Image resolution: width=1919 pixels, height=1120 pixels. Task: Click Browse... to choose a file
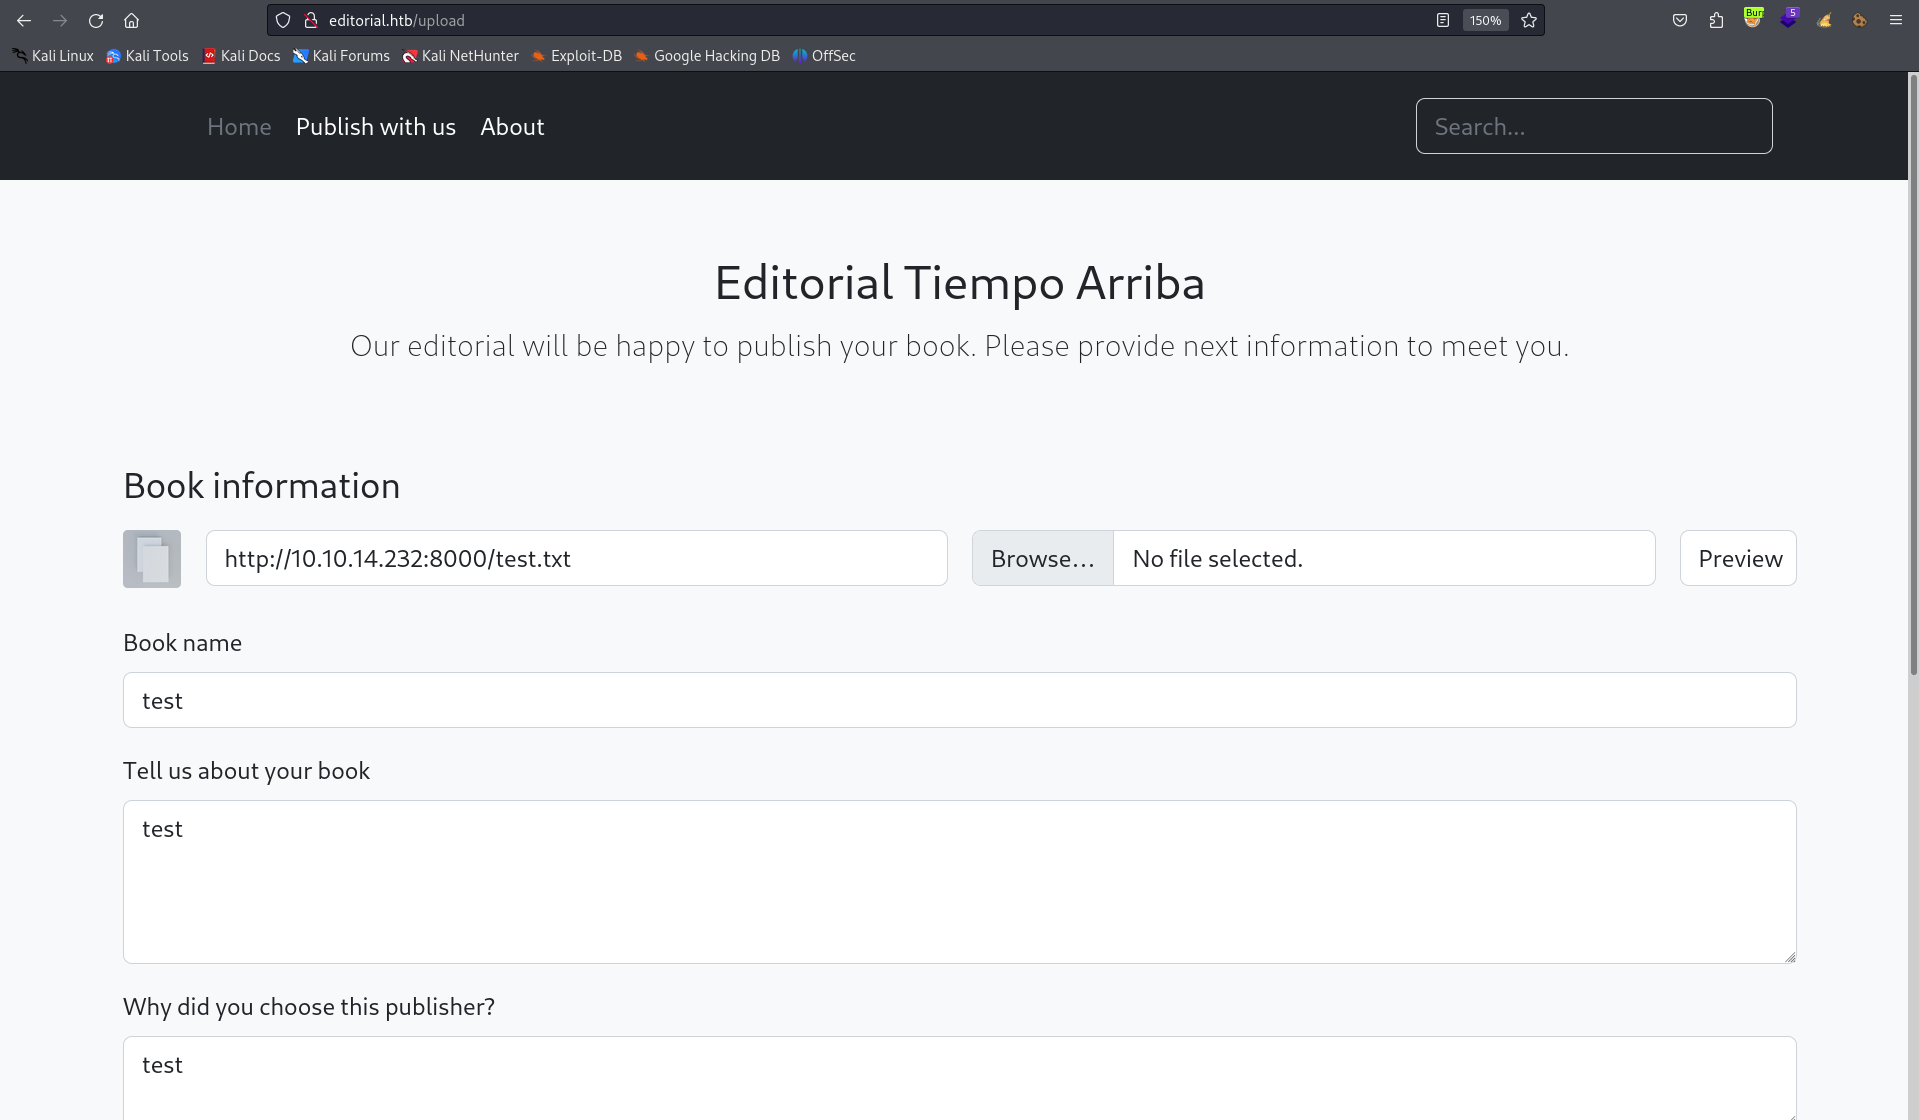[1043, 558]
